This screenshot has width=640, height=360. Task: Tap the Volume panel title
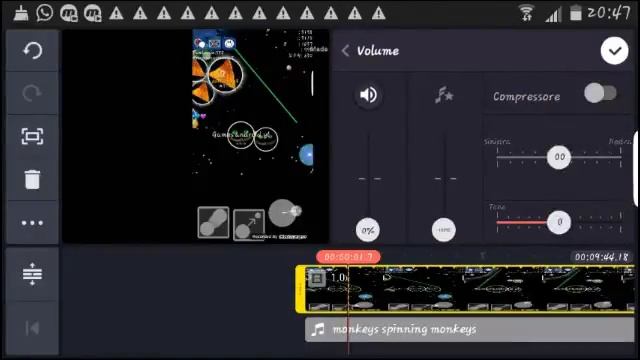[x=378, y=51]
